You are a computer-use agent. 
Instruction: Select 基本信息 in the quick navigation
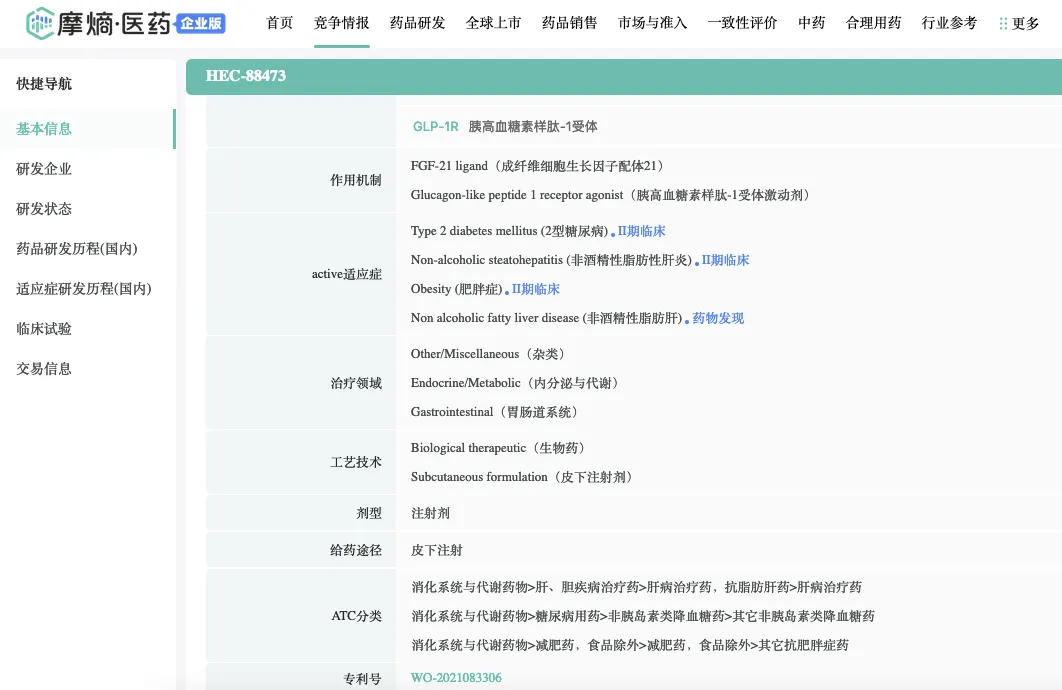tap(44, 129)
